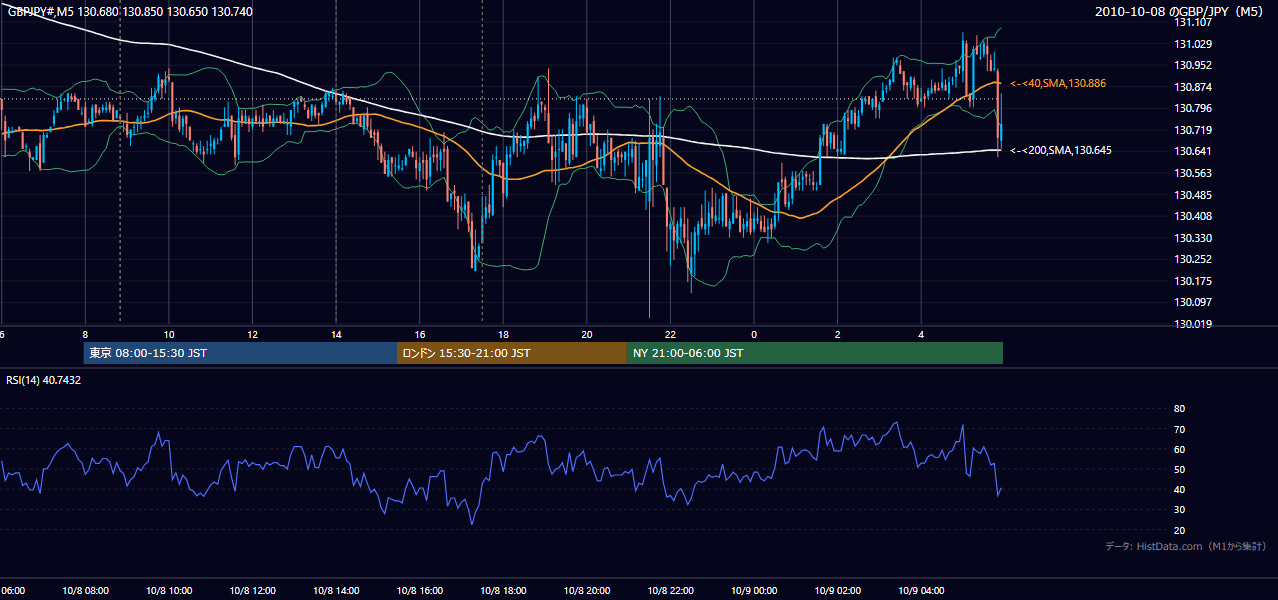Click the 10/9 00:00 date label
The height and width of the screenshot is (600, 1278).
[754, 591]
